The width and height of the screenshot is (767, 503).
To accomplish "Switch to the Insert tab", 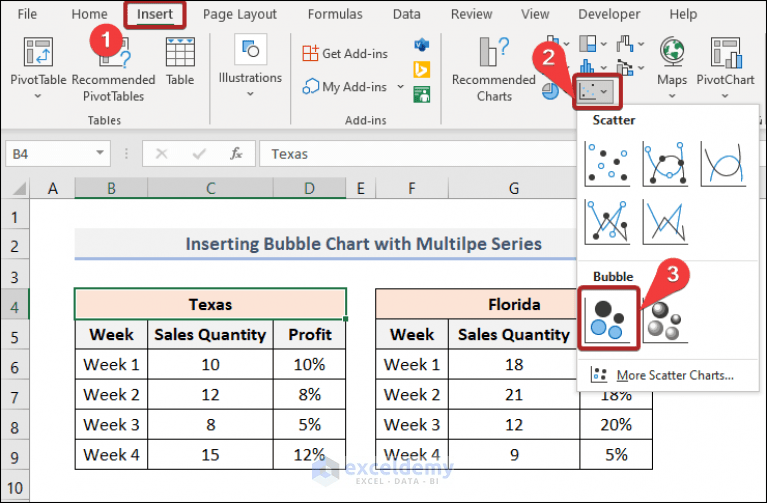I will (x=155, y=14).
